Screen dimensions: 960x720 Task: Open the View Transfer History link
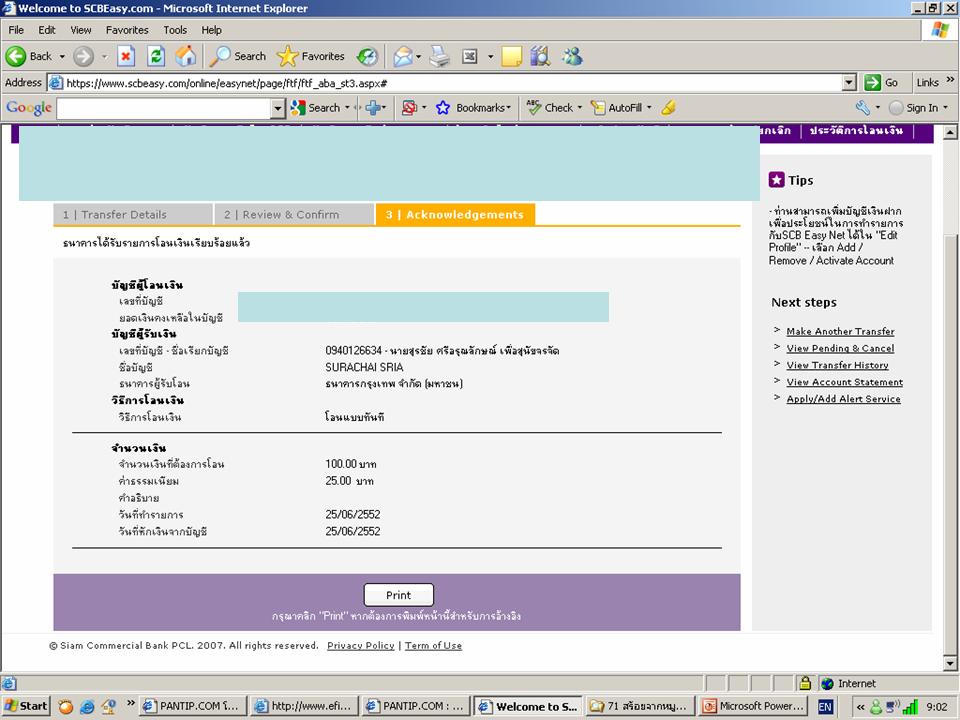pyautogui.click(x=837, y=366)
